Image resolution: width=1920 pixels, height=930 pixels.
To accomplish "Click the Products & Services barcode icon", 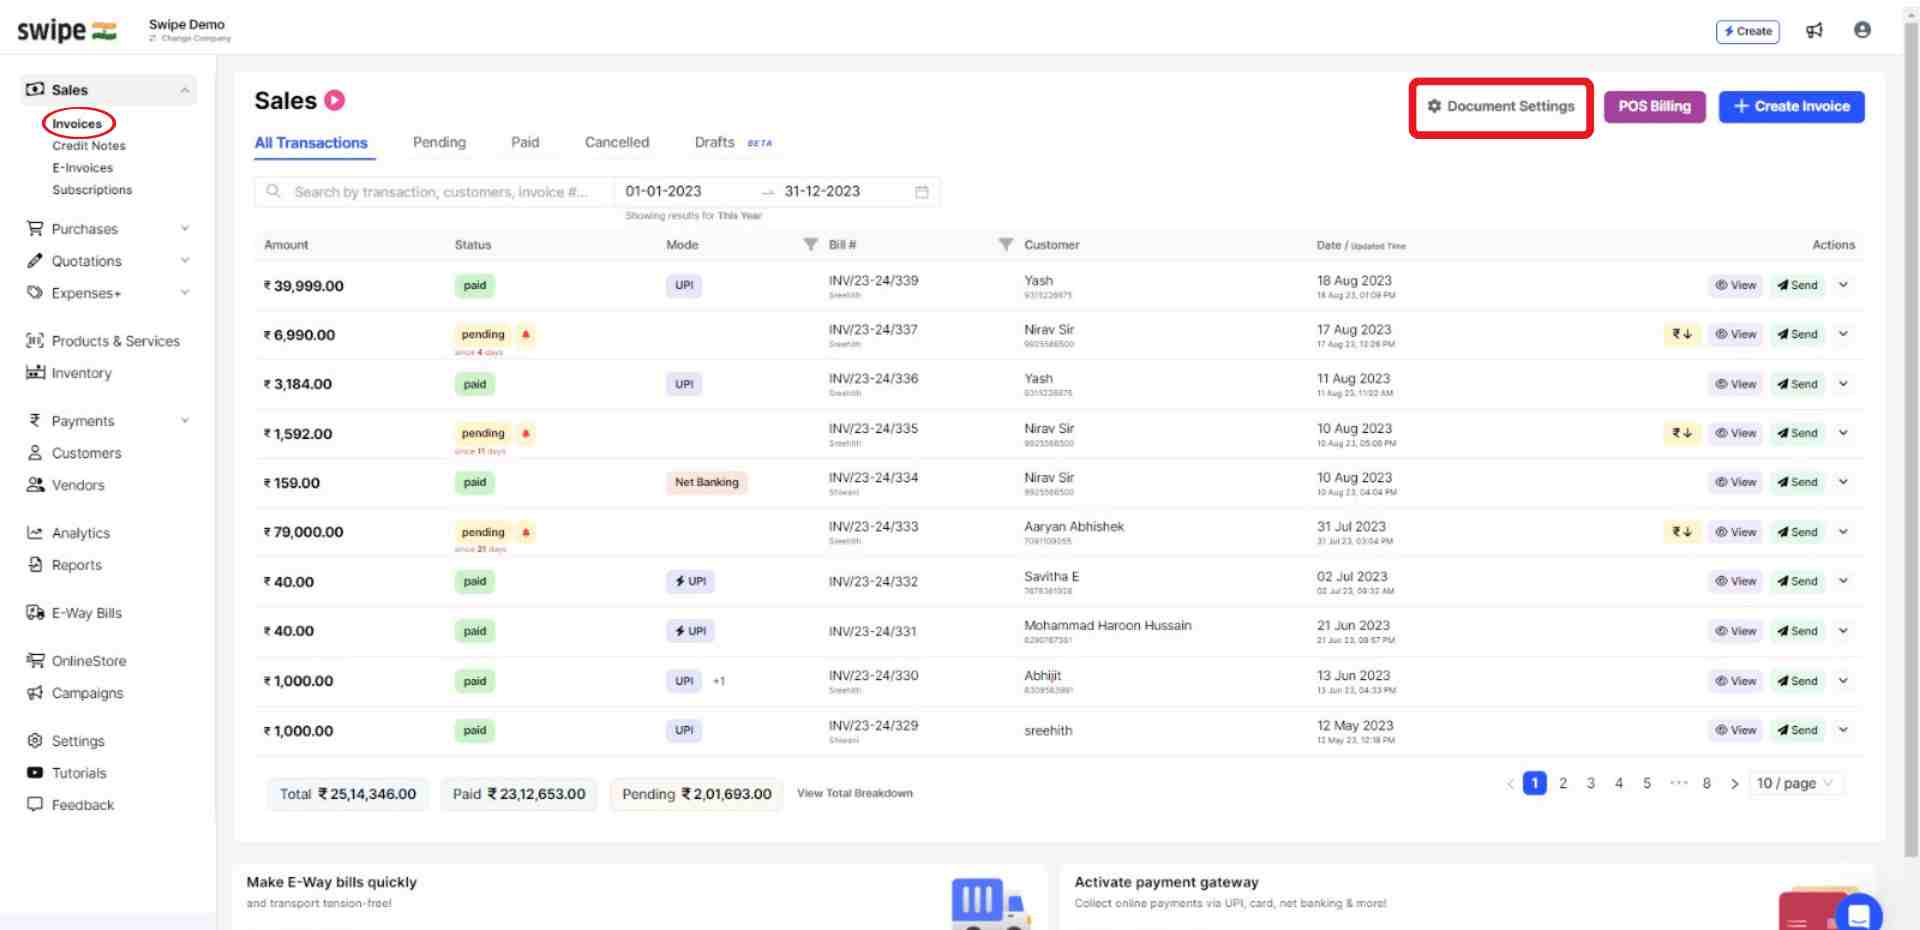I will 35,341.
